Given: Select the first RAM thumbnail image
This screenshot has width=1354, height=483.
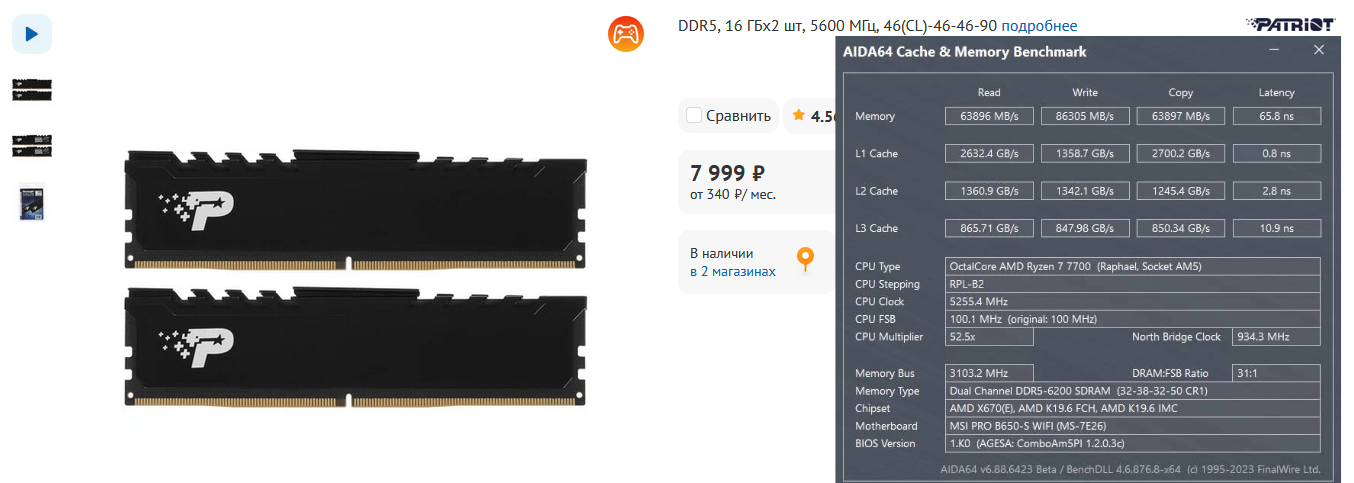Looking at the screenshot, I should (x=32, y=90).
